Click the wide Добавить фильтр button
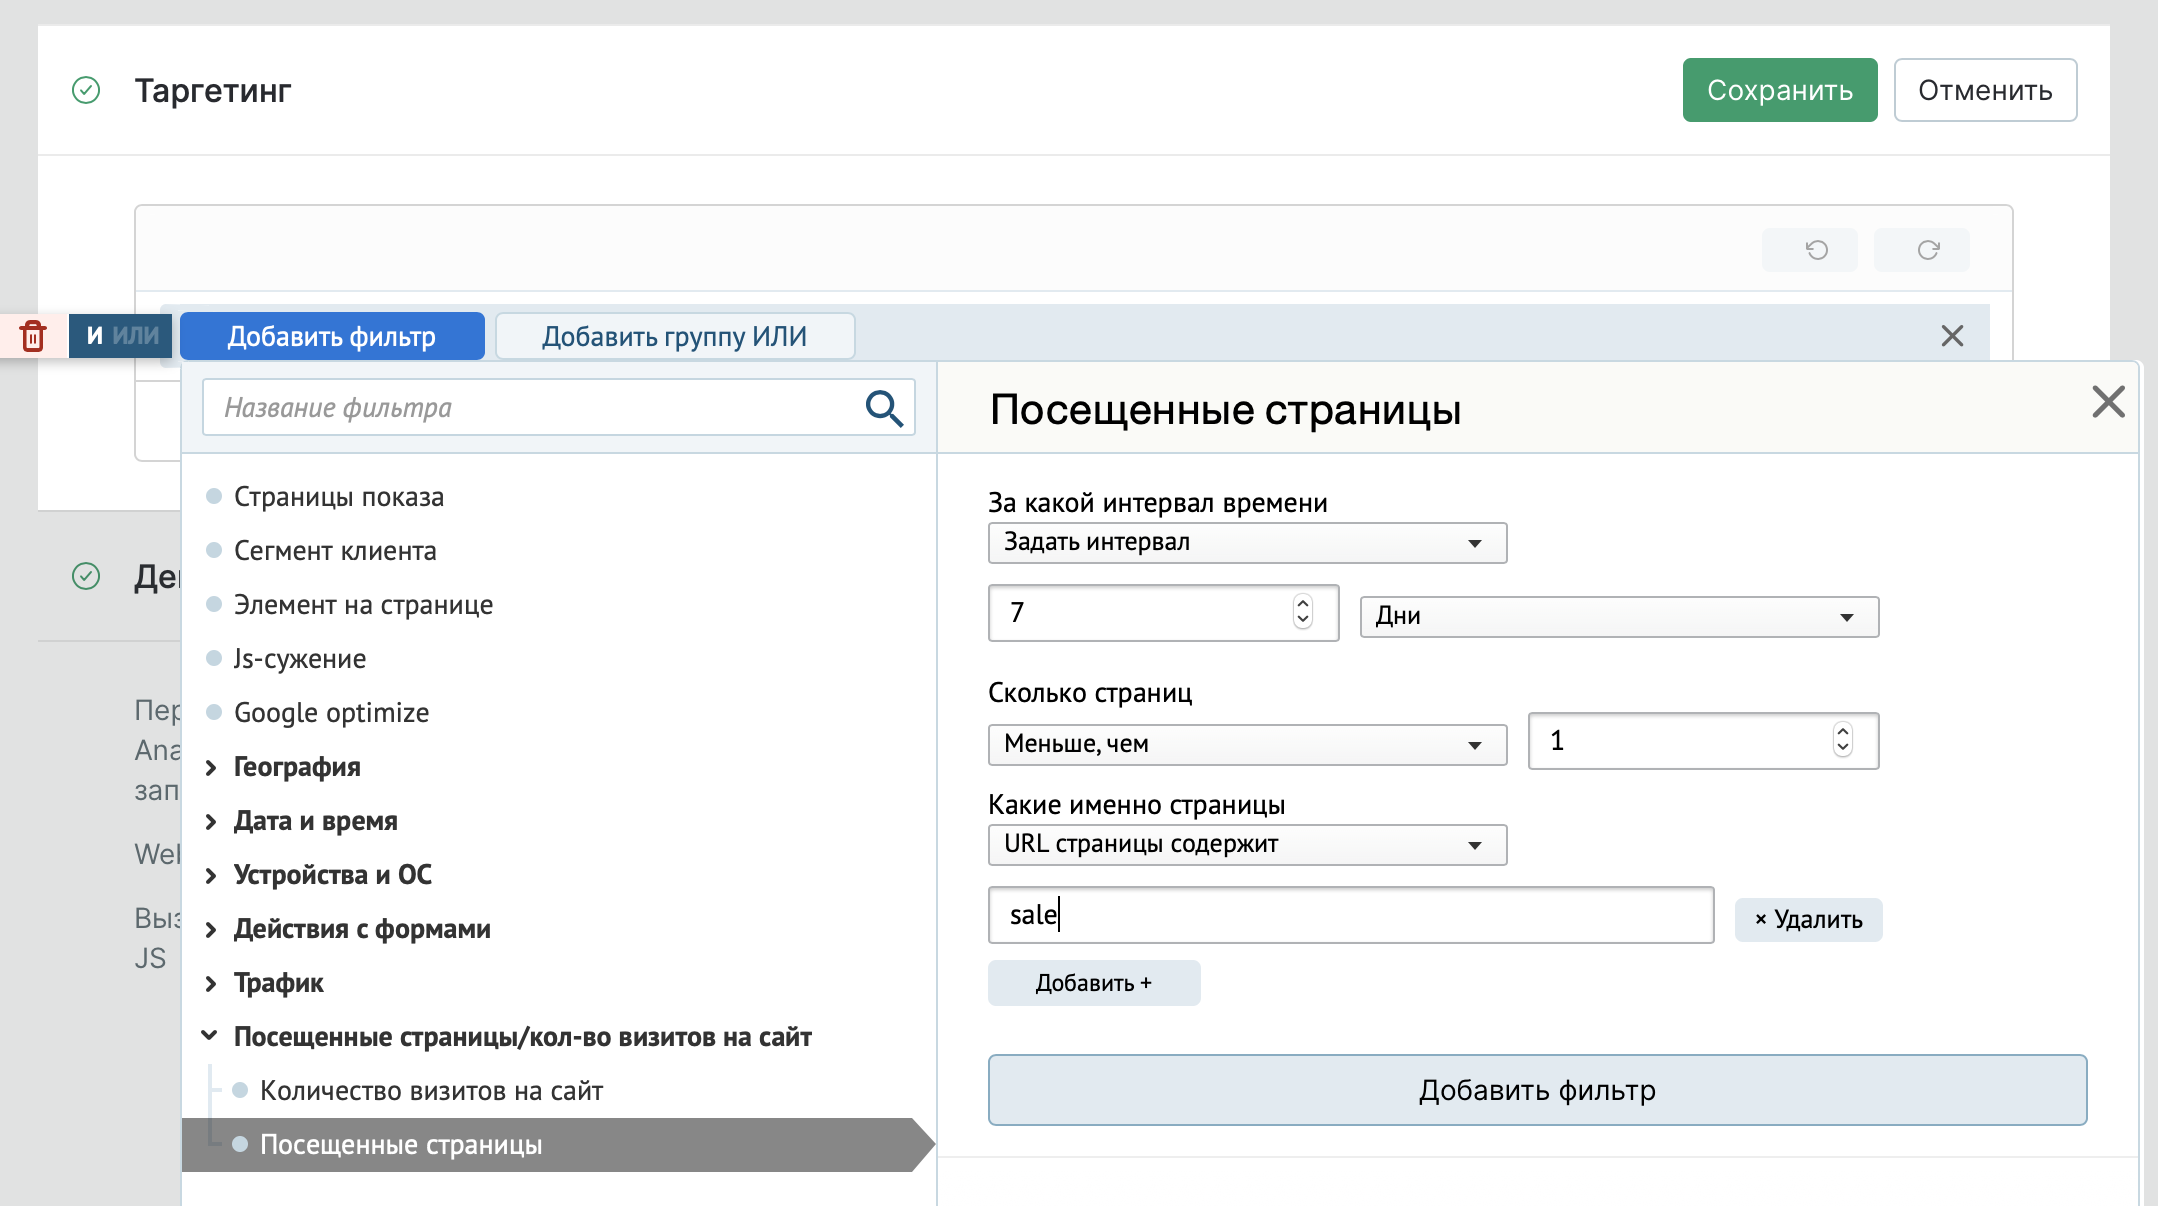Image resolution: width=2158 pixels, height=1206 pixels. [x=1537, y=1090]
